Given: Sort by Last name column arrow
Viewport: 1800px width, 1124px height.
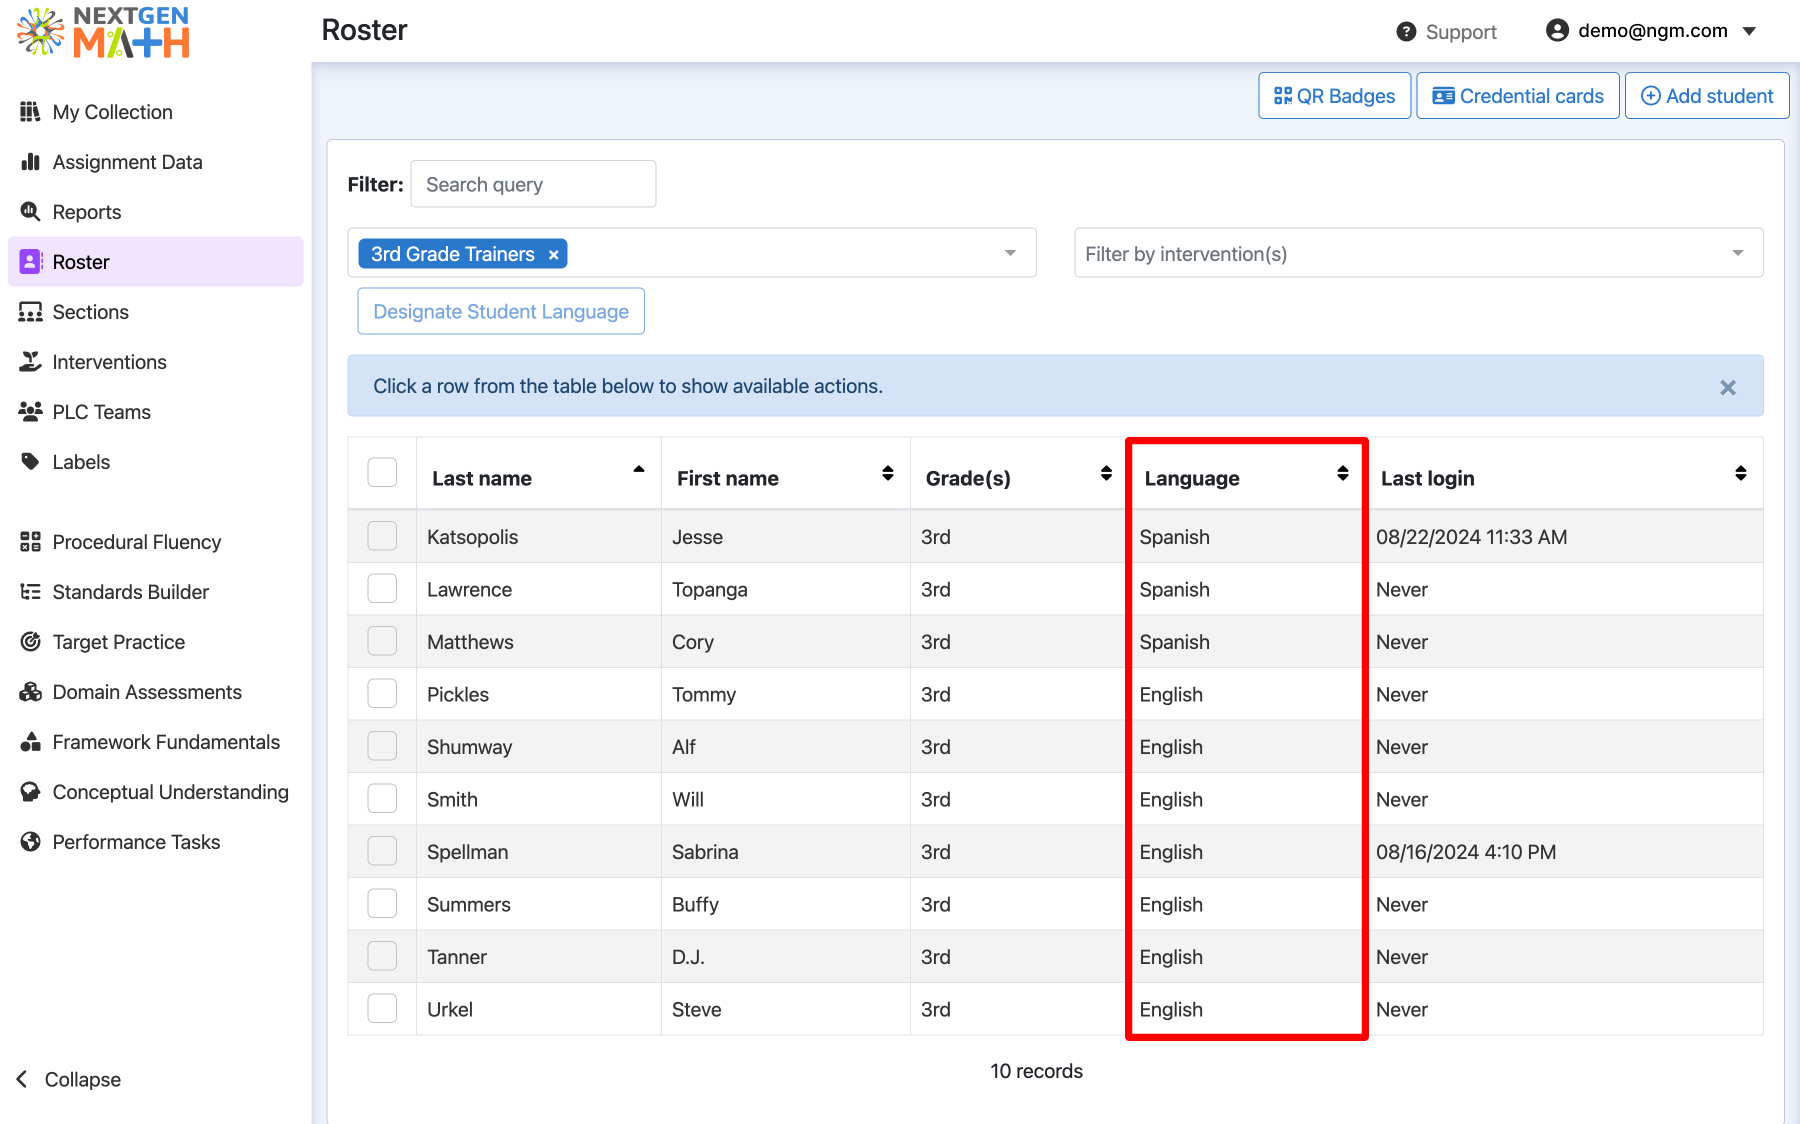Looking at the screenshot, I should 639,469.
